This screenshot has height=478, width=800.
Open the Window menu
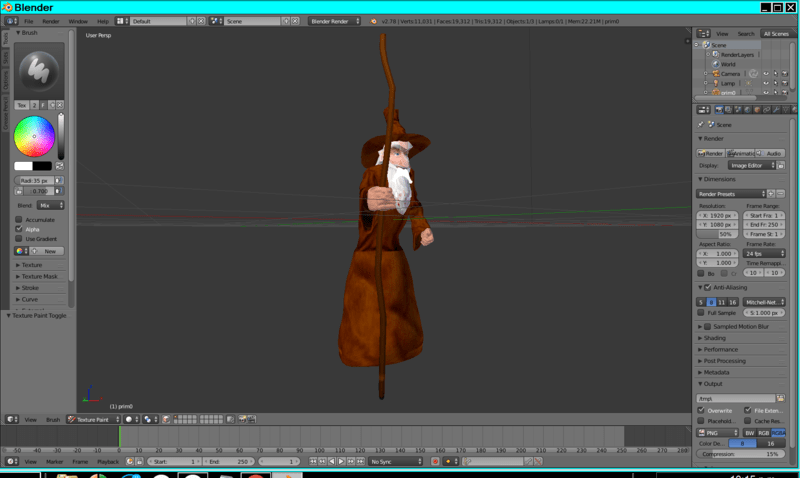(77, 20)
